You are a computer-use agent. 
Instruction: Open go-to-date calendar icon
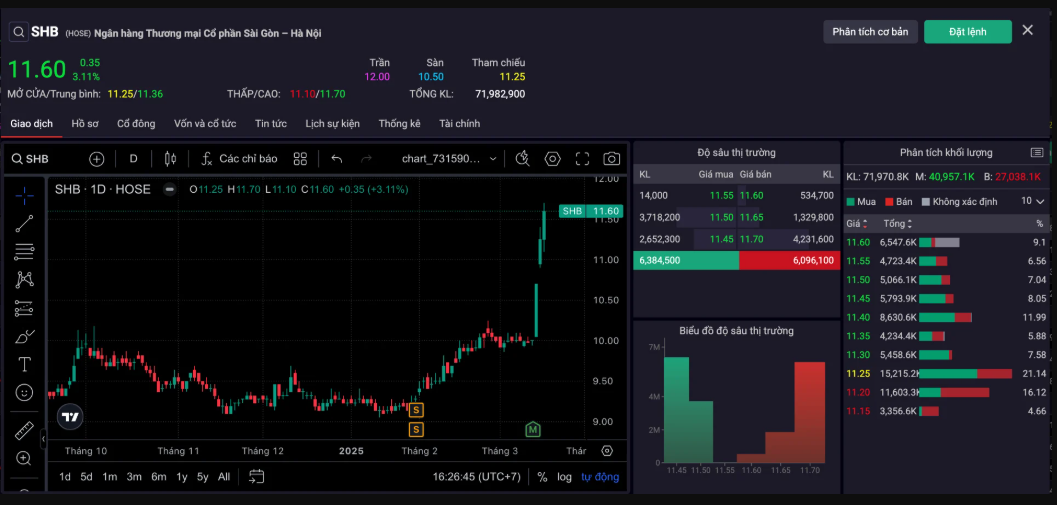pyautogui.click(x=256, y=477)
